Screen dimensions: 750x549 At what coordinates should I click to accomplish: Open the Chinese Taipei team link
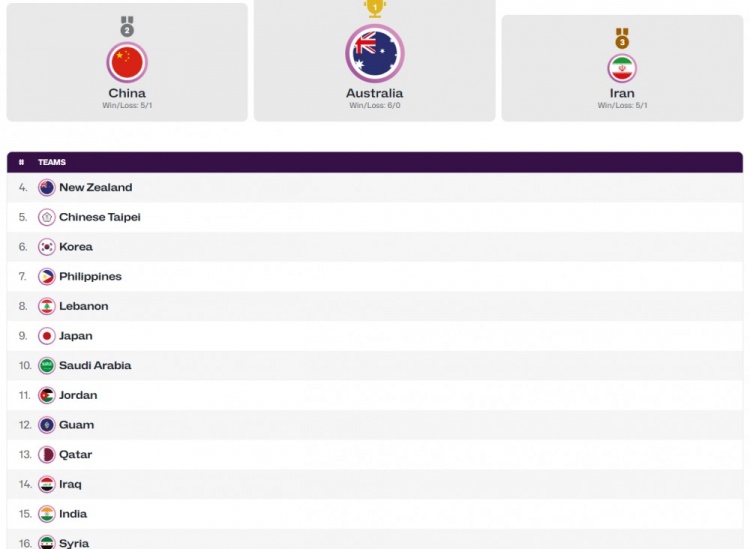pos(99,217)
